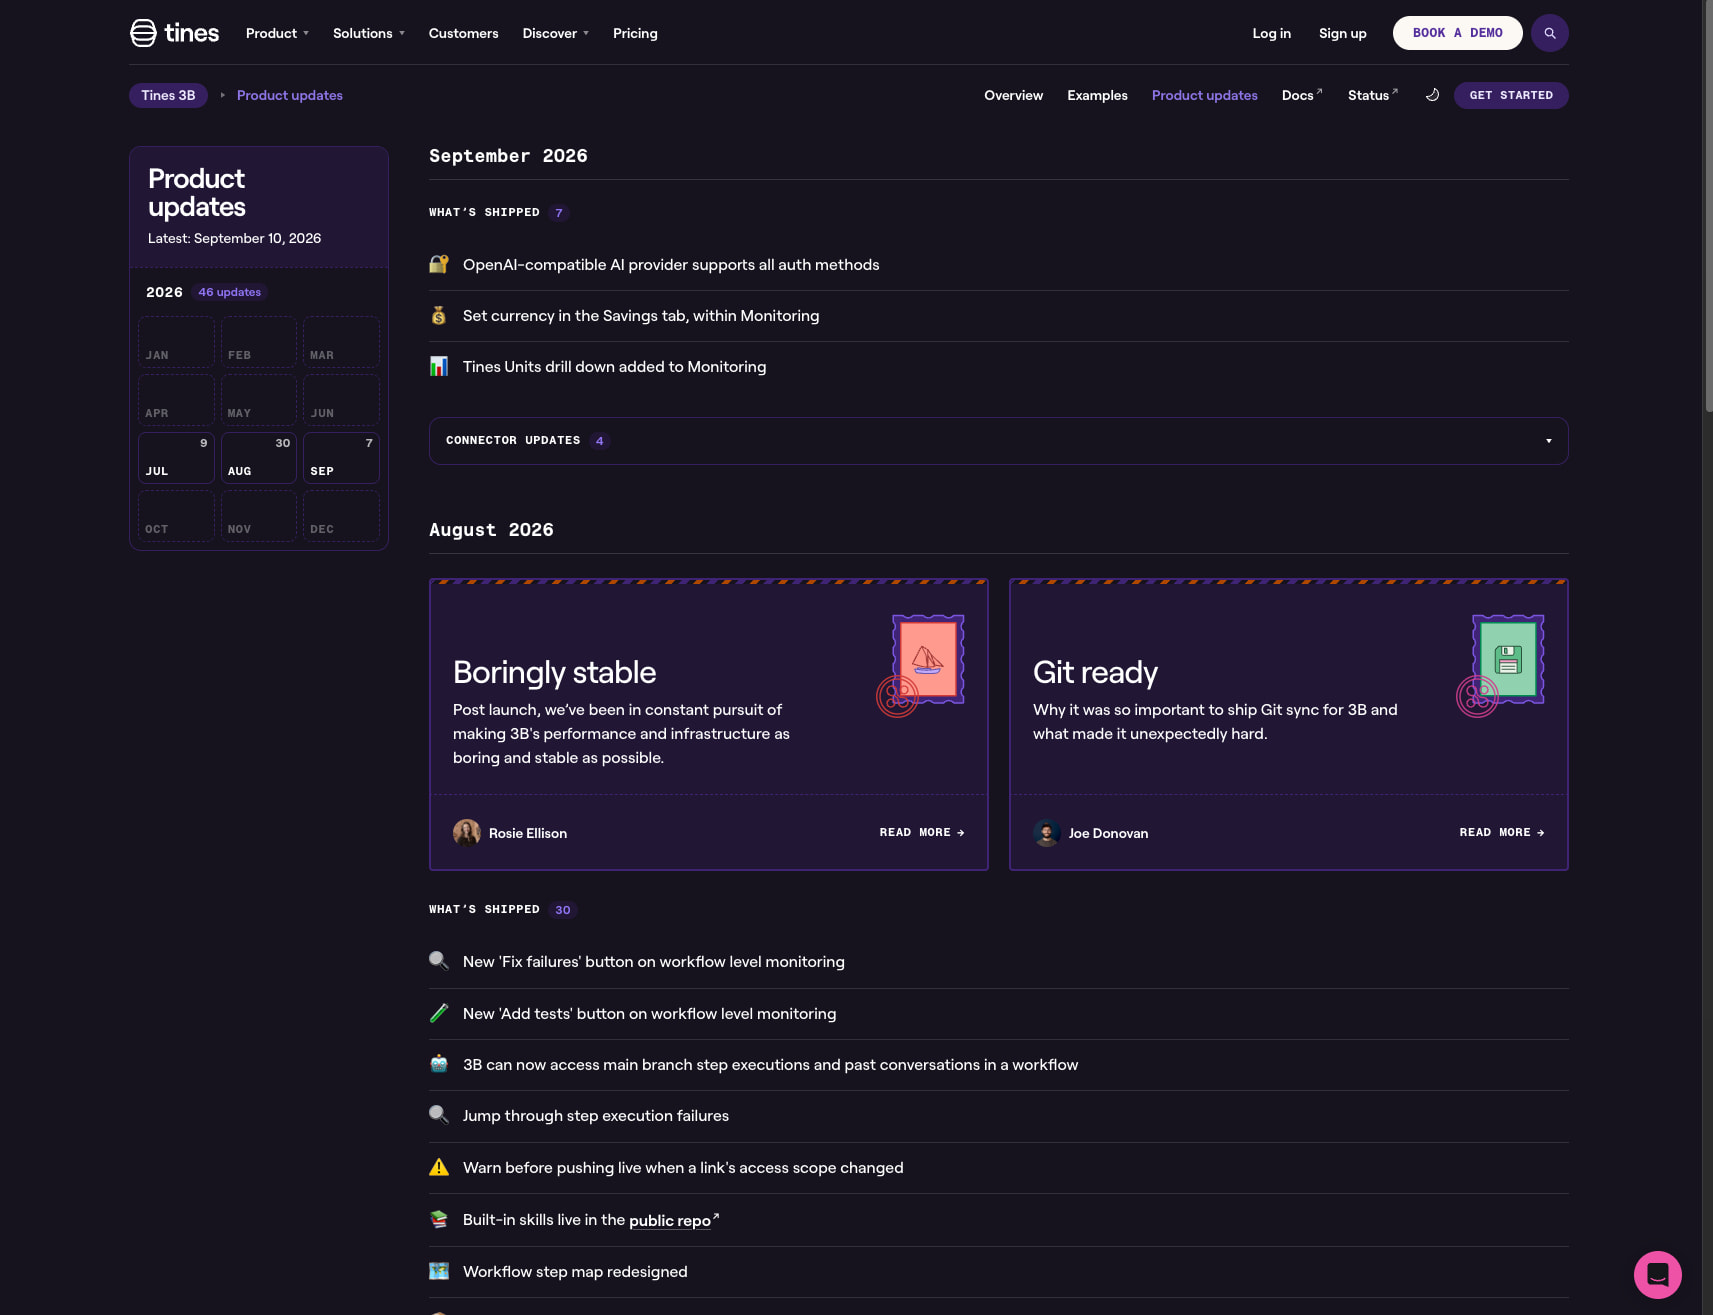The width and height of the screenshot is (1713, 1315).
Task: Click the 'August 2026' heading
Action: 491,529
